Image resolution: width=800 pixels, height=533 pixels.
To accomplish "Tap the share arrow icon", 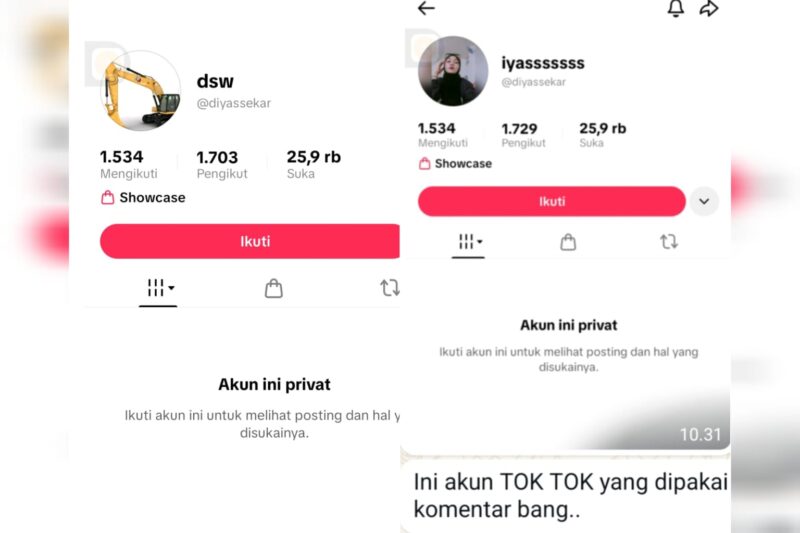I will 709,8.
